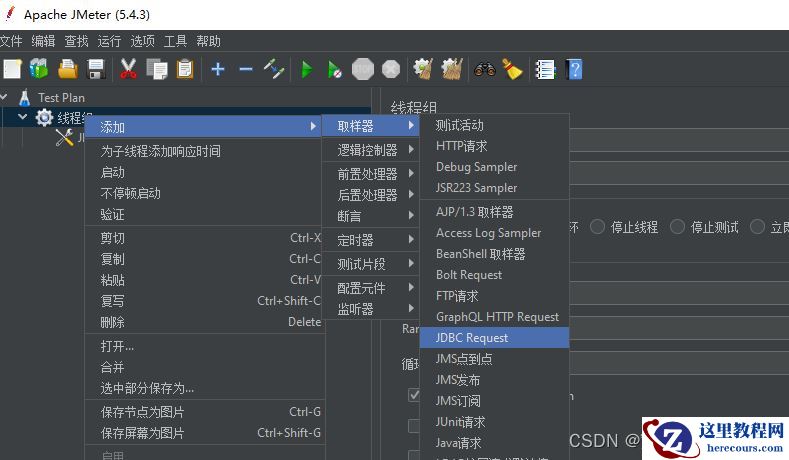Viewport: 789px width, 460px height.
Task: Expand the 监听器 submenu
Action: [x=370, y=309]
